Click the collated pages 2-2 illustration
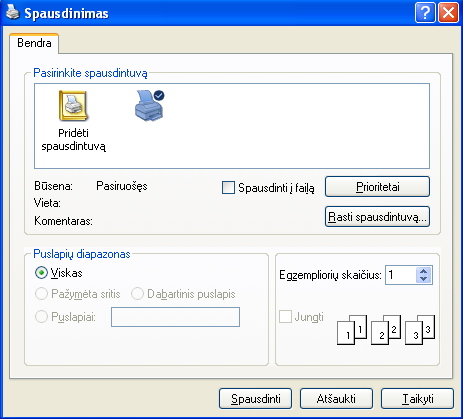Screen dimensions: 463x419 [x=386, y=330]
